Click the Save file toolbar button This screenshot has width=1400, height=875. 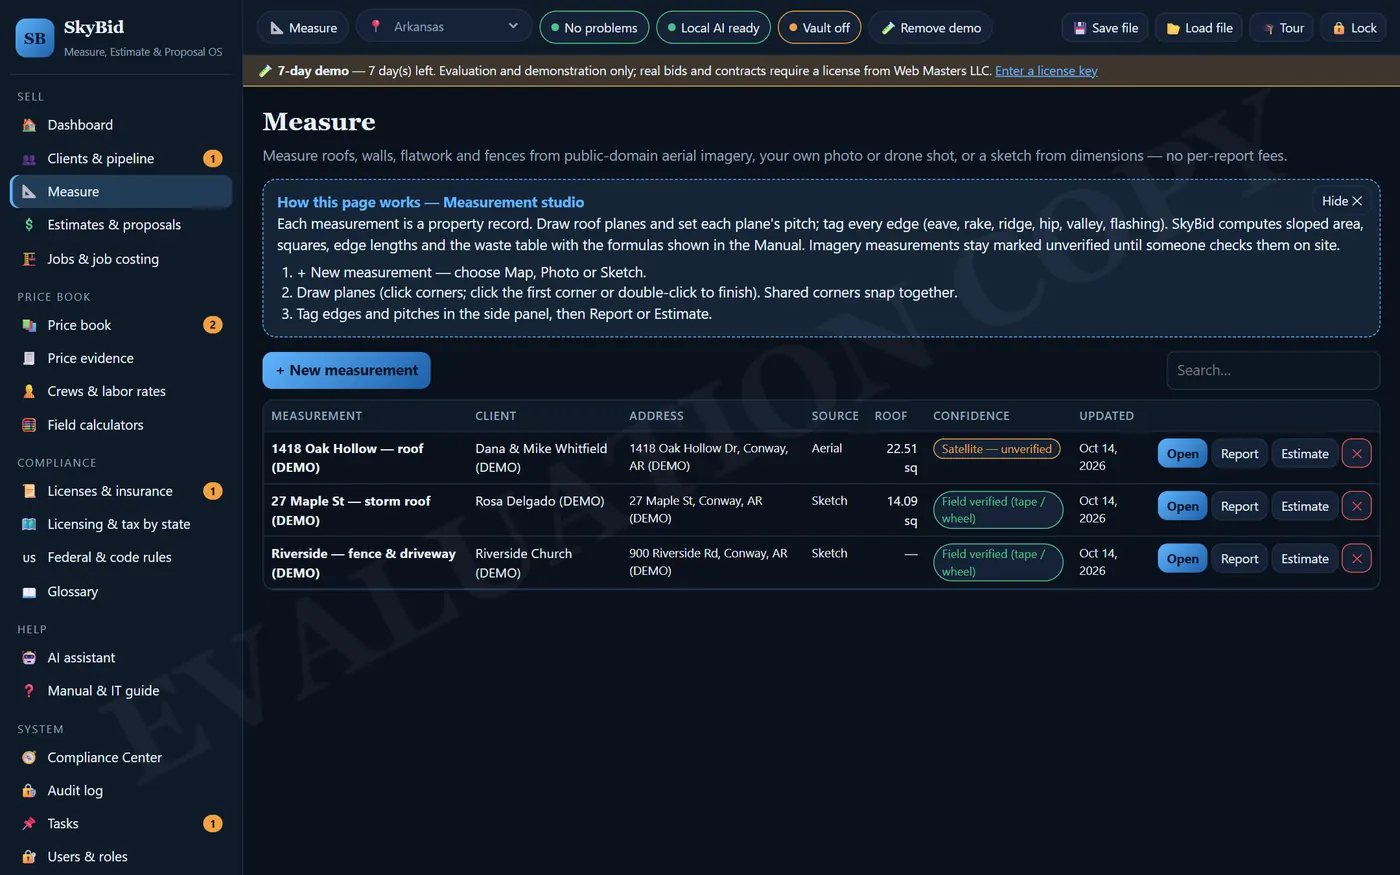1105,28
